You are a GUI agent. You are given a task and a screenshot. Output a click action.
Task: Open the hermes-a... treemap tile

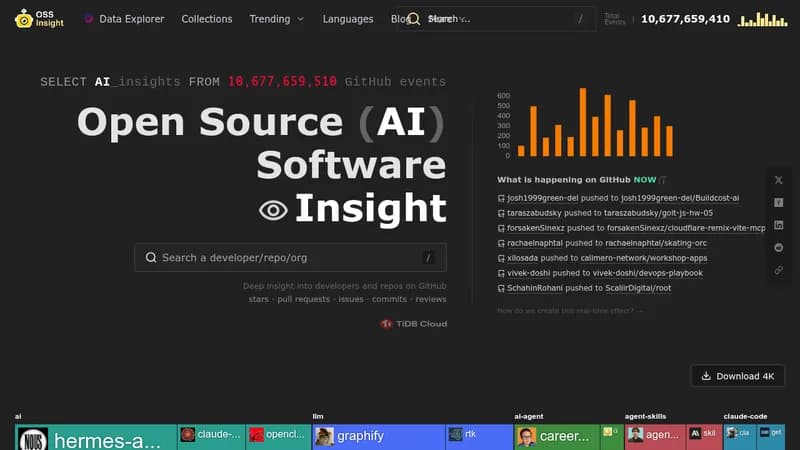(96, 437)
